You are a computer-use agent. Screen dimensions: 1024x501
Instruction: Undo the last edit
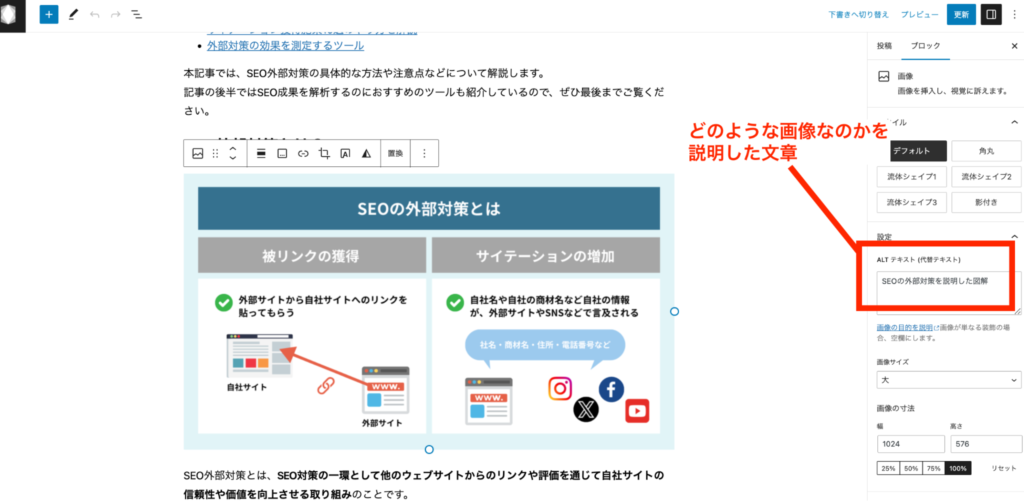coord(94,14)
